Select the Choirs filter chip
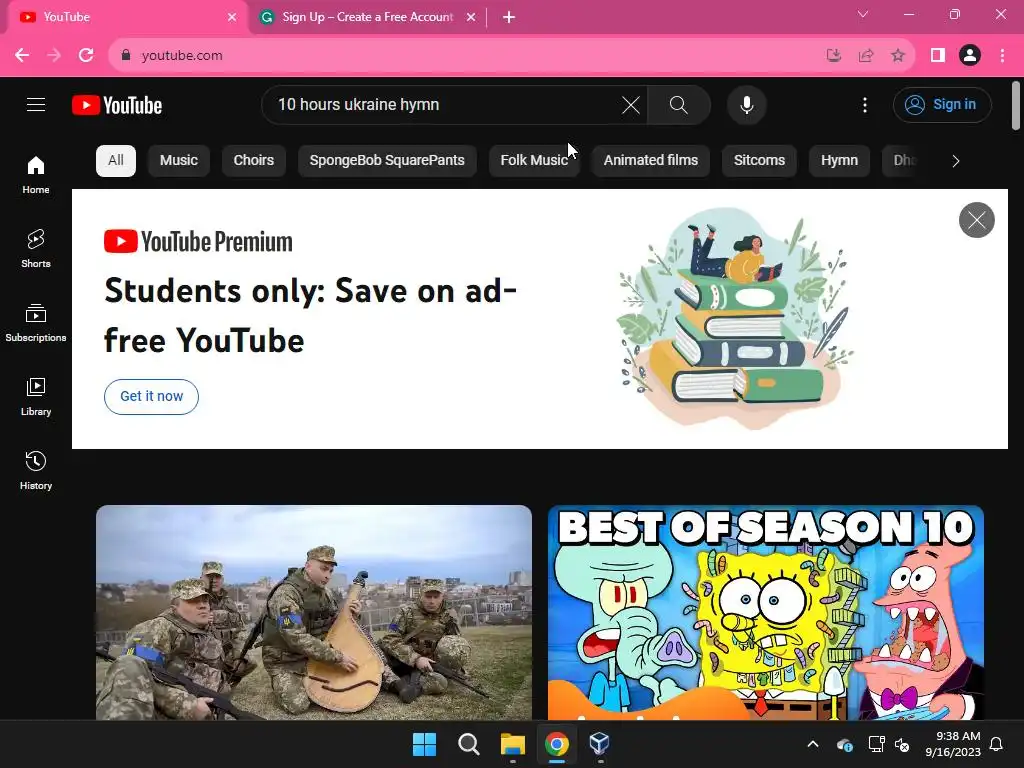Image resolution: width=1024 pixels, height=768 pixels. (x=253, y=161)
